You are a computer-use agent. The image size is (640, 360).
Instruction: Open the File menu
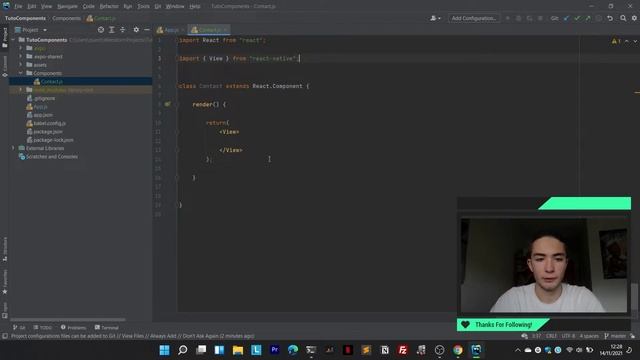18,6
